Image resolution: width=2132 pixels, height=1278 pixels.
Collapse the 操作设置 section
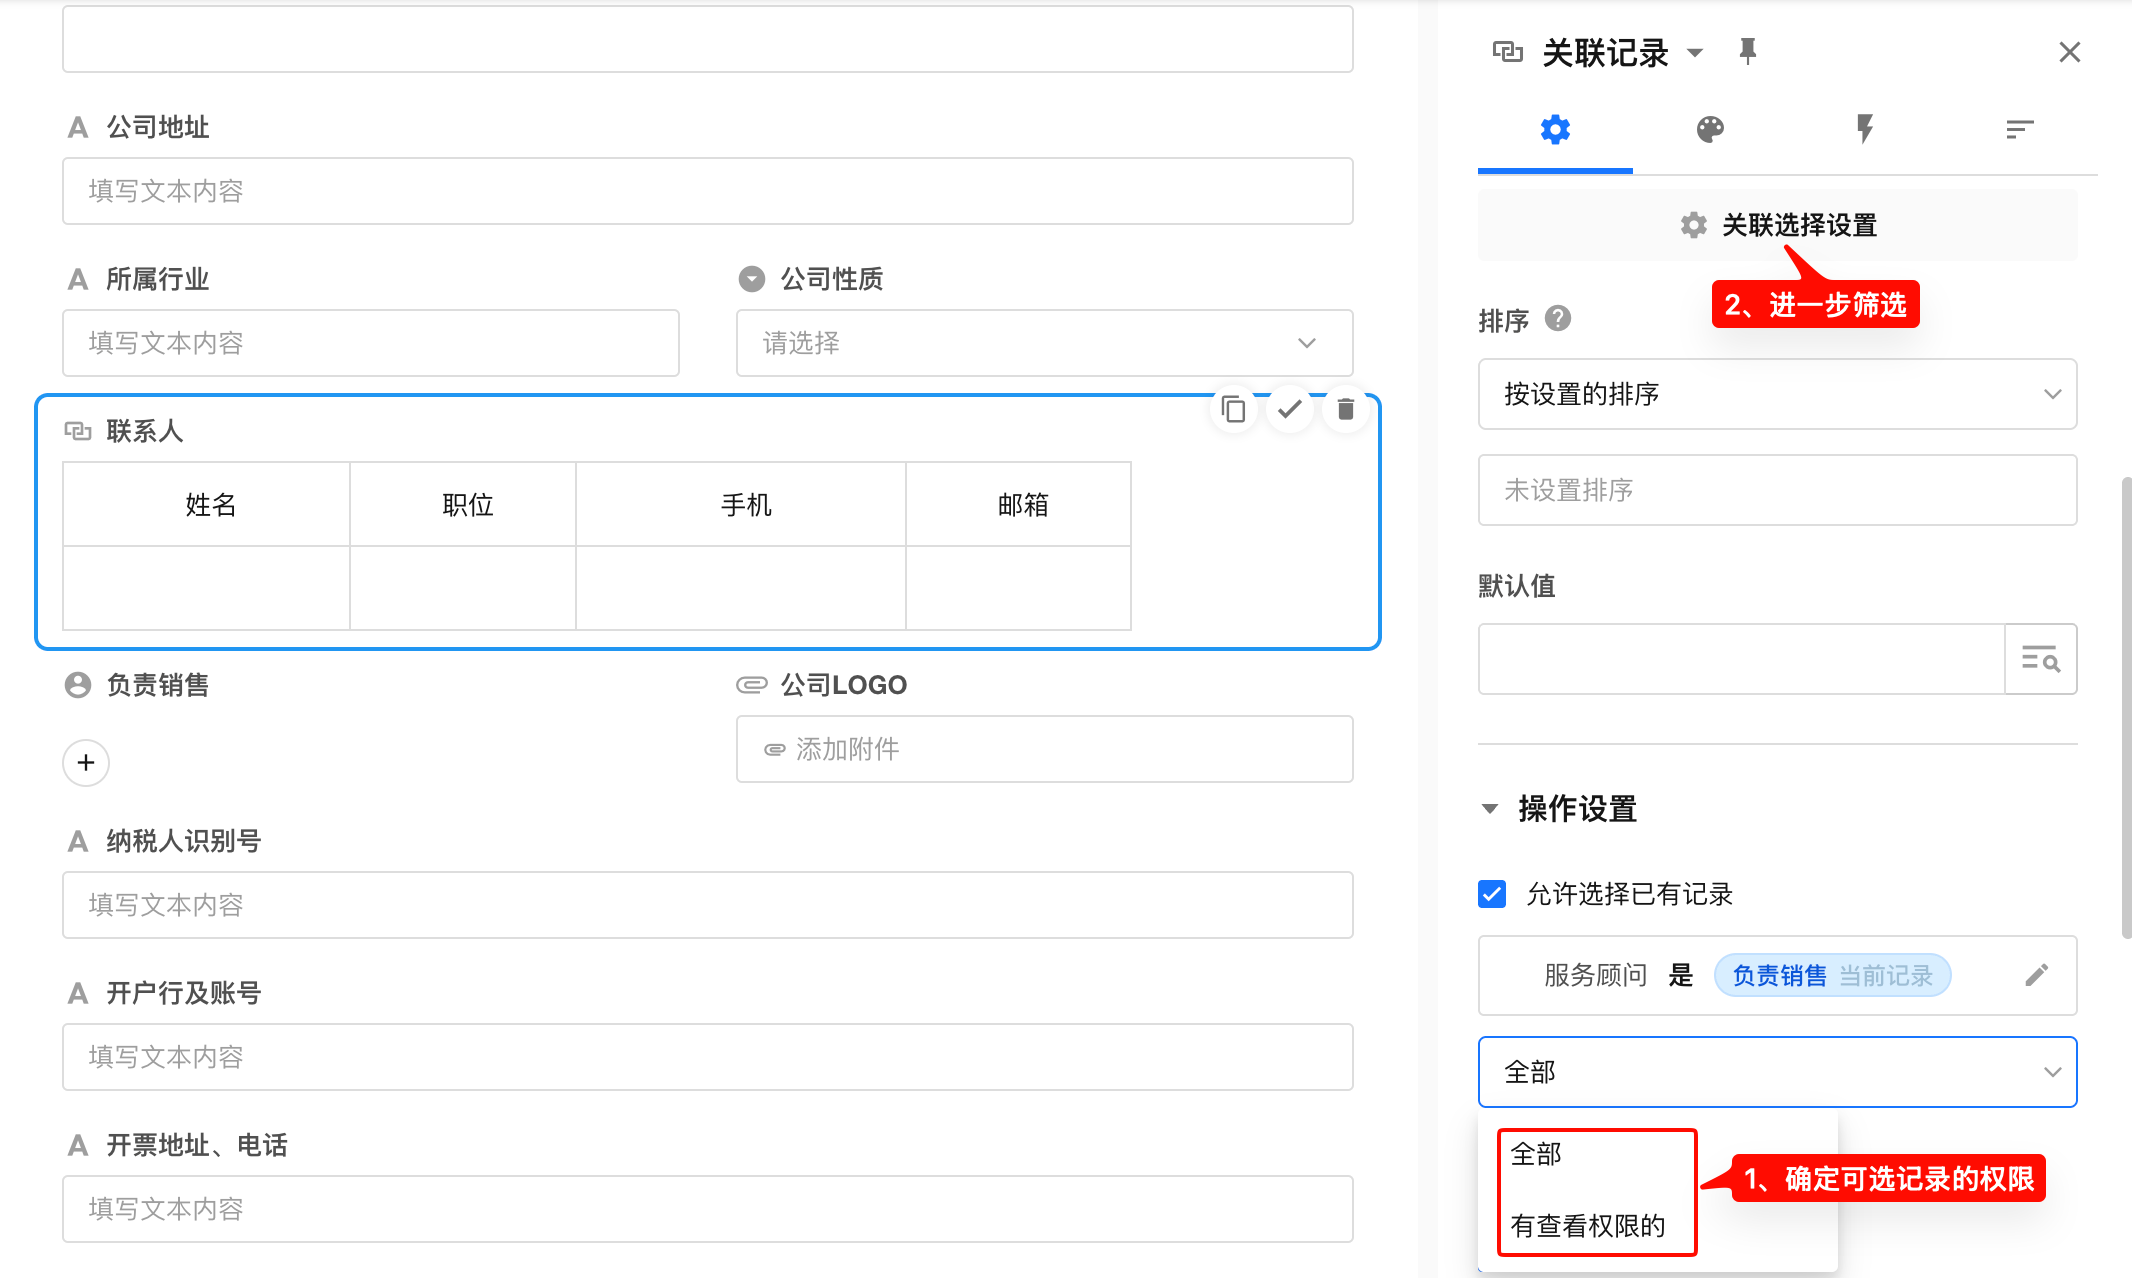pos(1490,808)
